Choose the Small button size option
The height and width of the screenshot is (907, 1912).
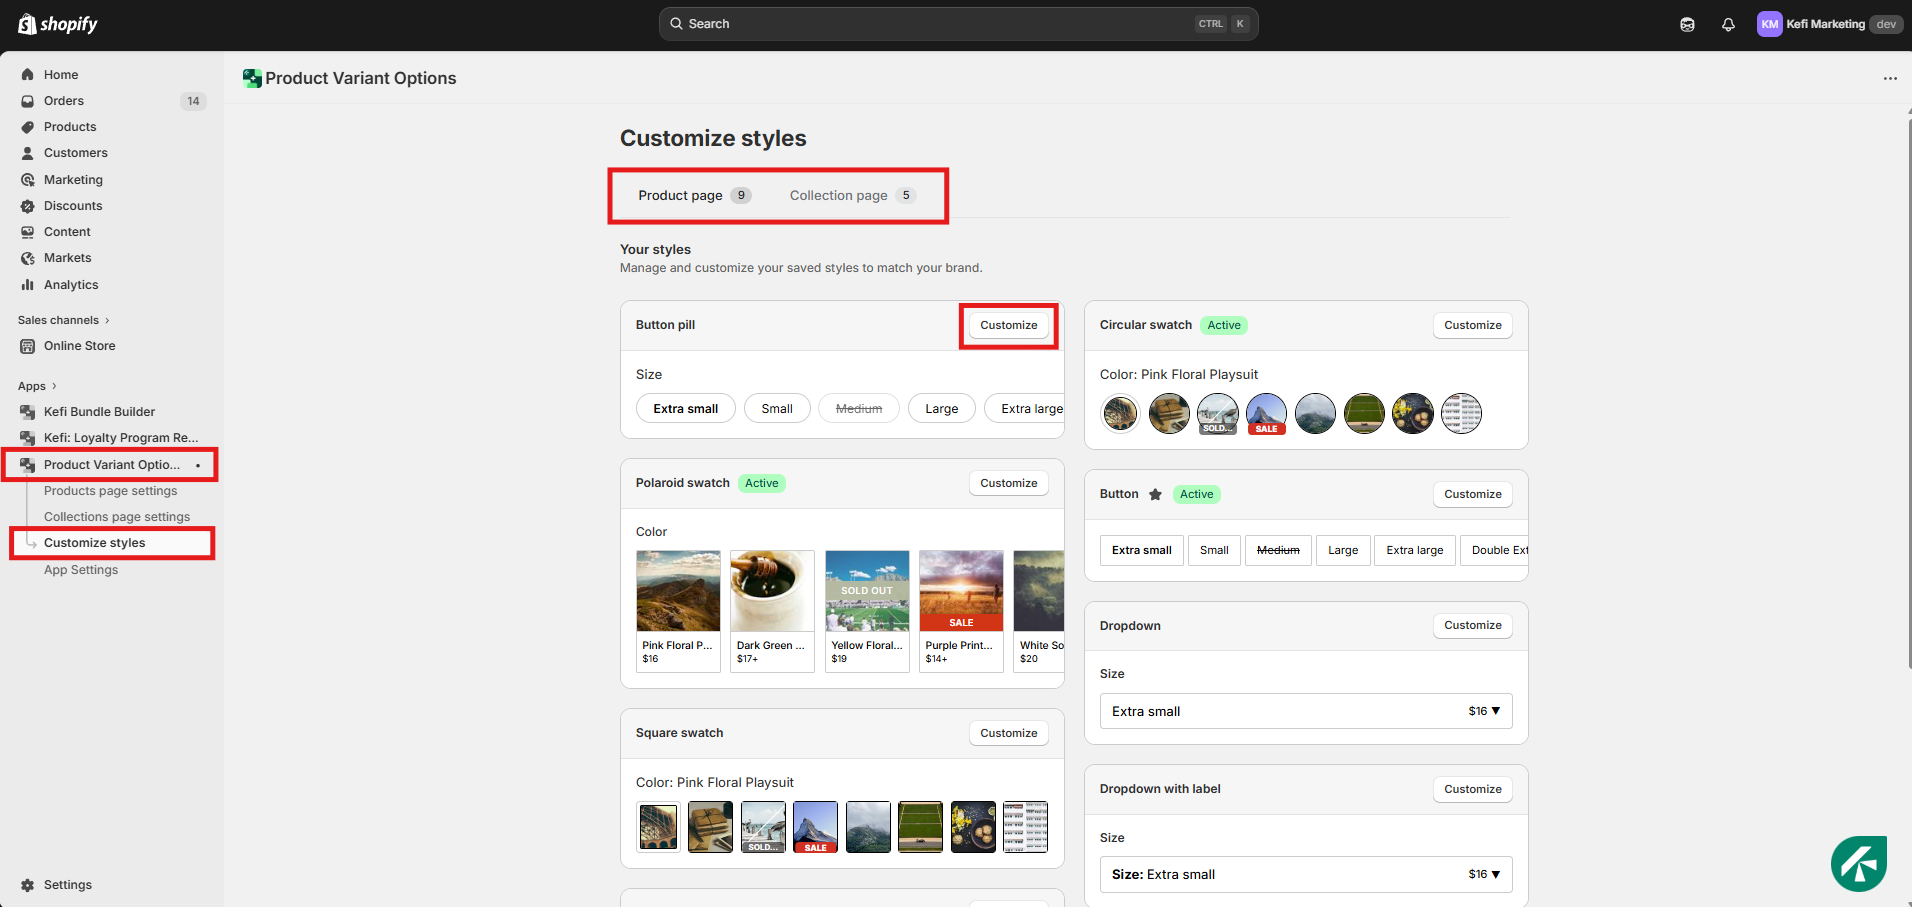click(1214, 550)
